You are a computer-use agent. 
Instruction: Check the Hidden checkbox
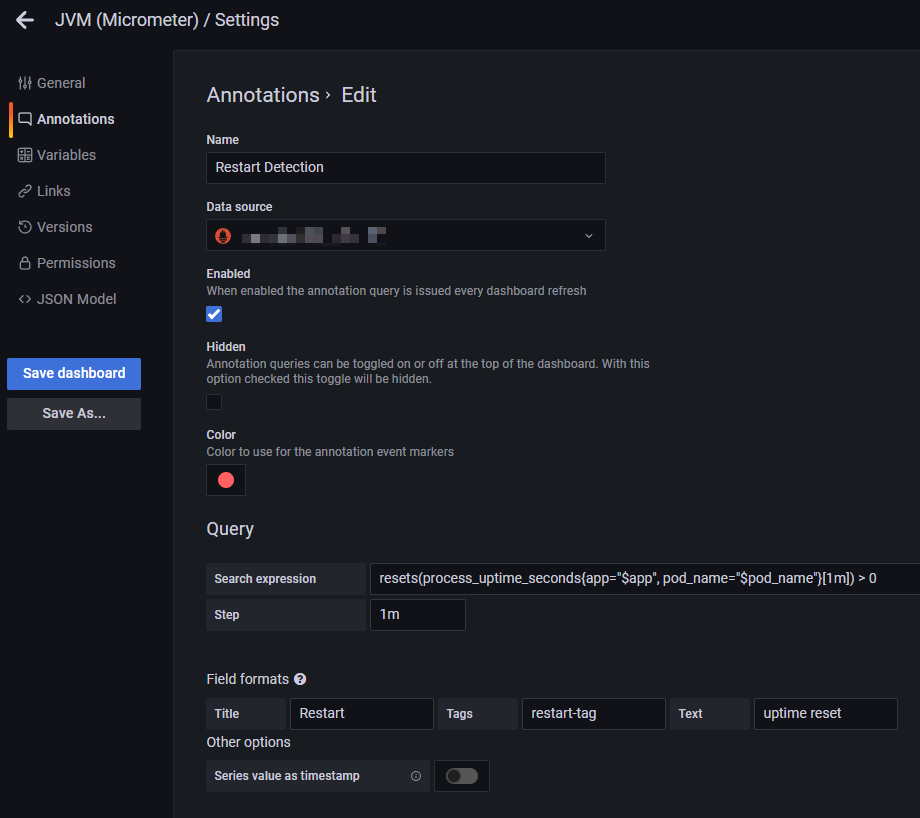coord(214,402)
